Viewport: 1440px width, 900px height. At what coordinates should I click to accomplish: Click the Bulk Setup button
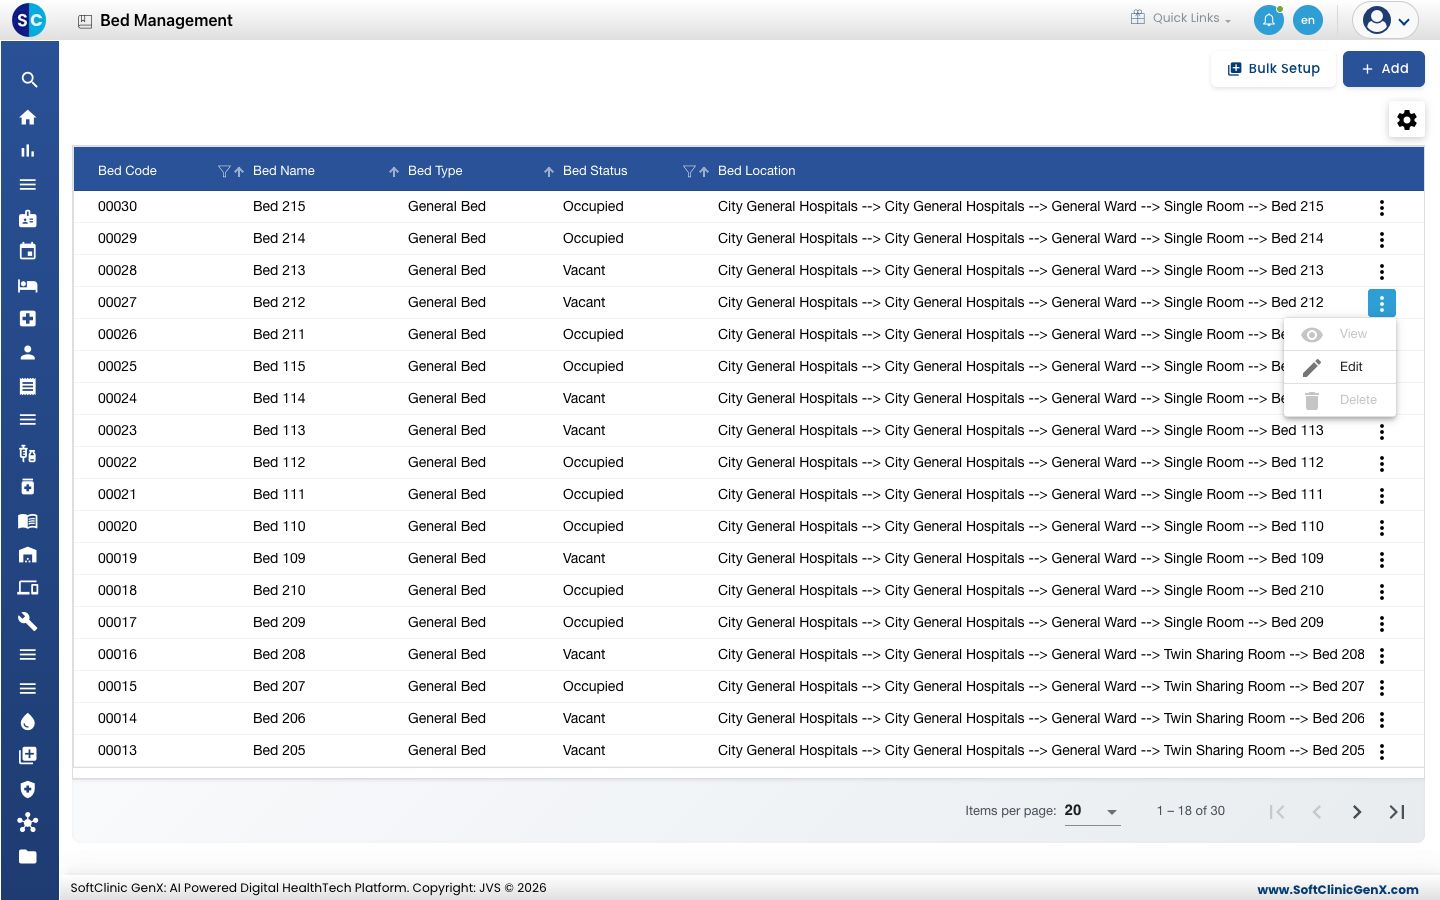click(1274, 69)
